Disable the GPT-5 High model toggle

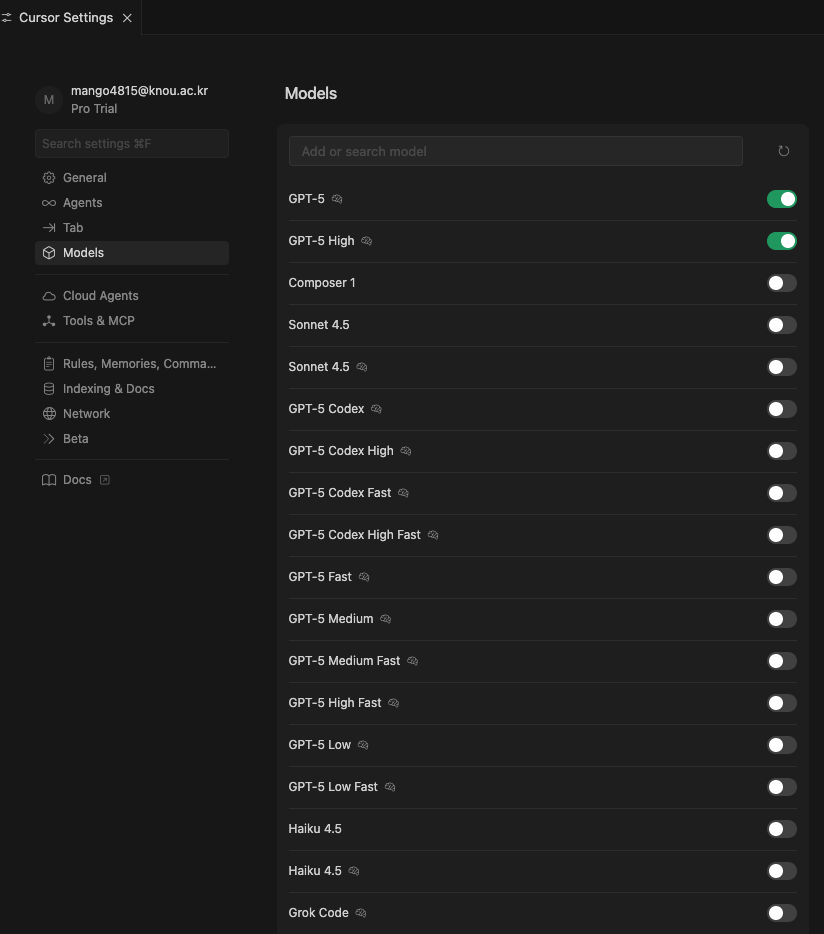782,241
